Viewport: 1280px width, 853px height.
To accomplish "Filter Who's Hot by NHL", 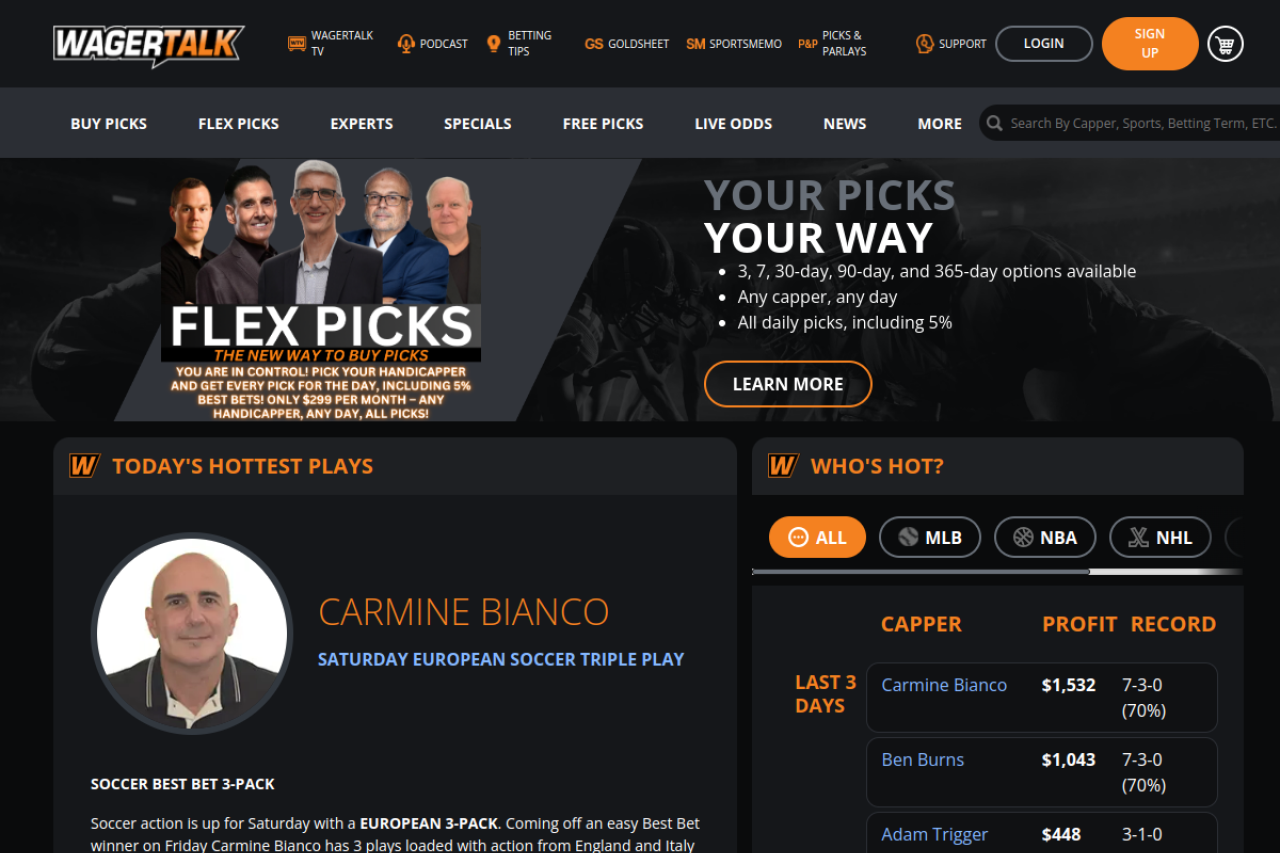I will [x=1160, y=537].
